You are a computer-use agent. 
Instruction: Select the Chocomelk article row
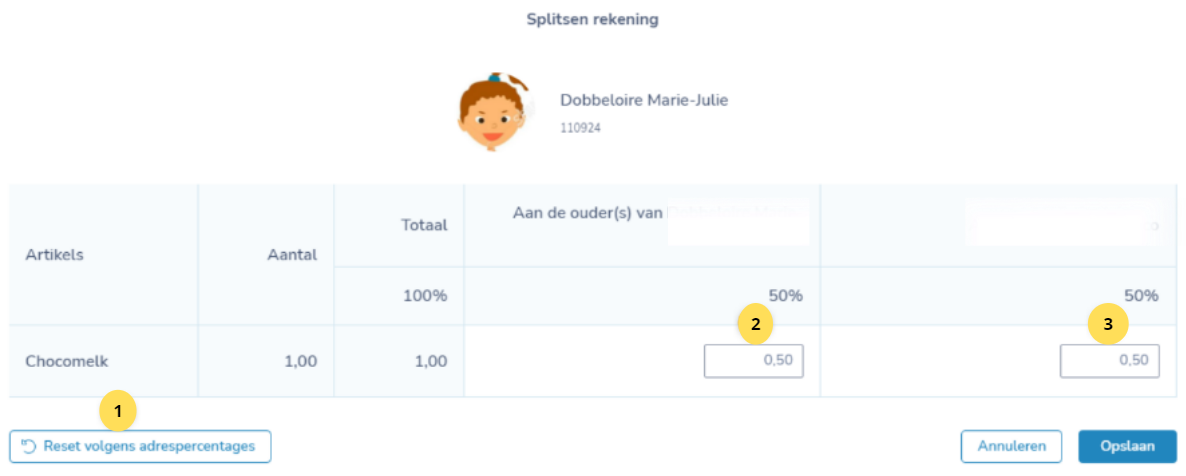[x=593, y=361]
